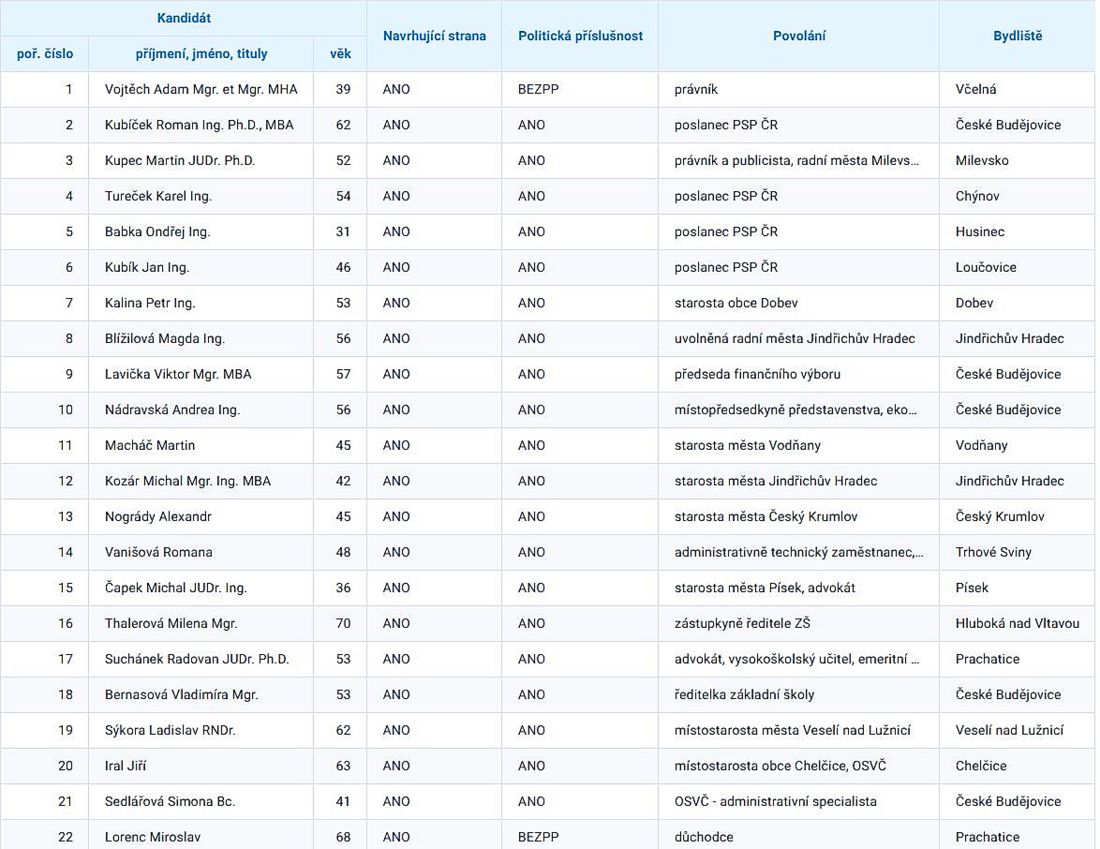This screenshot has height=849, width=1100.
Task: Select the 'věk' column header
Action: 340,54
